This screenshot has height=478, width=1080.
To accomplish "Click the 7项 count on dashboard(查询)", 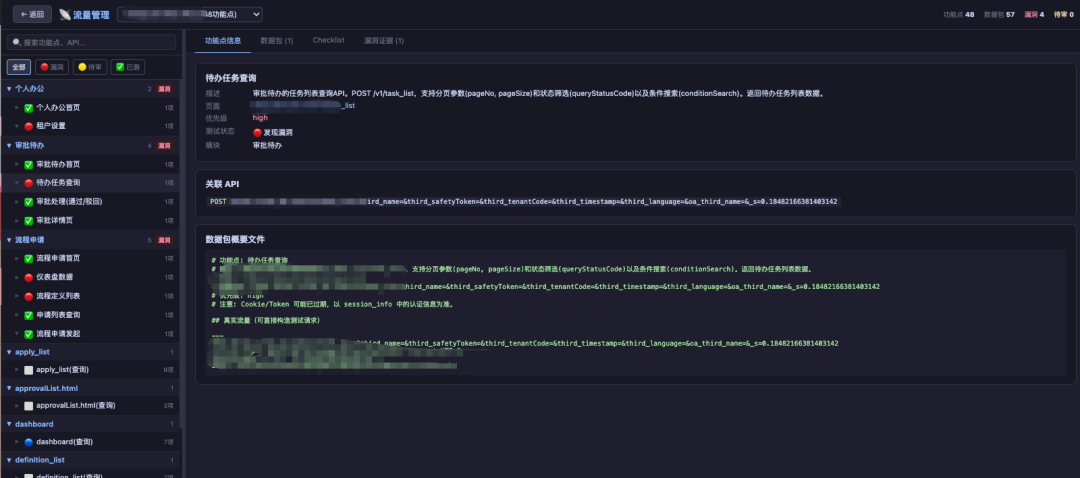I will coord(168,442).
